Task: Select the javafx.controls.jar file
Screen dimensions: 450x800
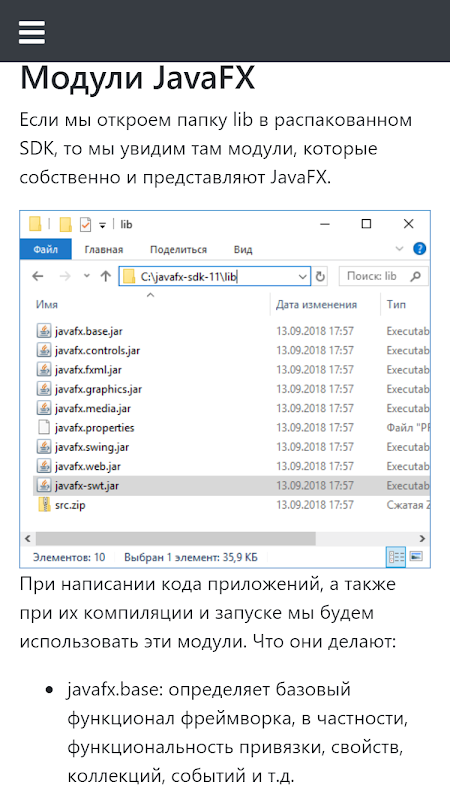Action: click(x=97, y=350)
